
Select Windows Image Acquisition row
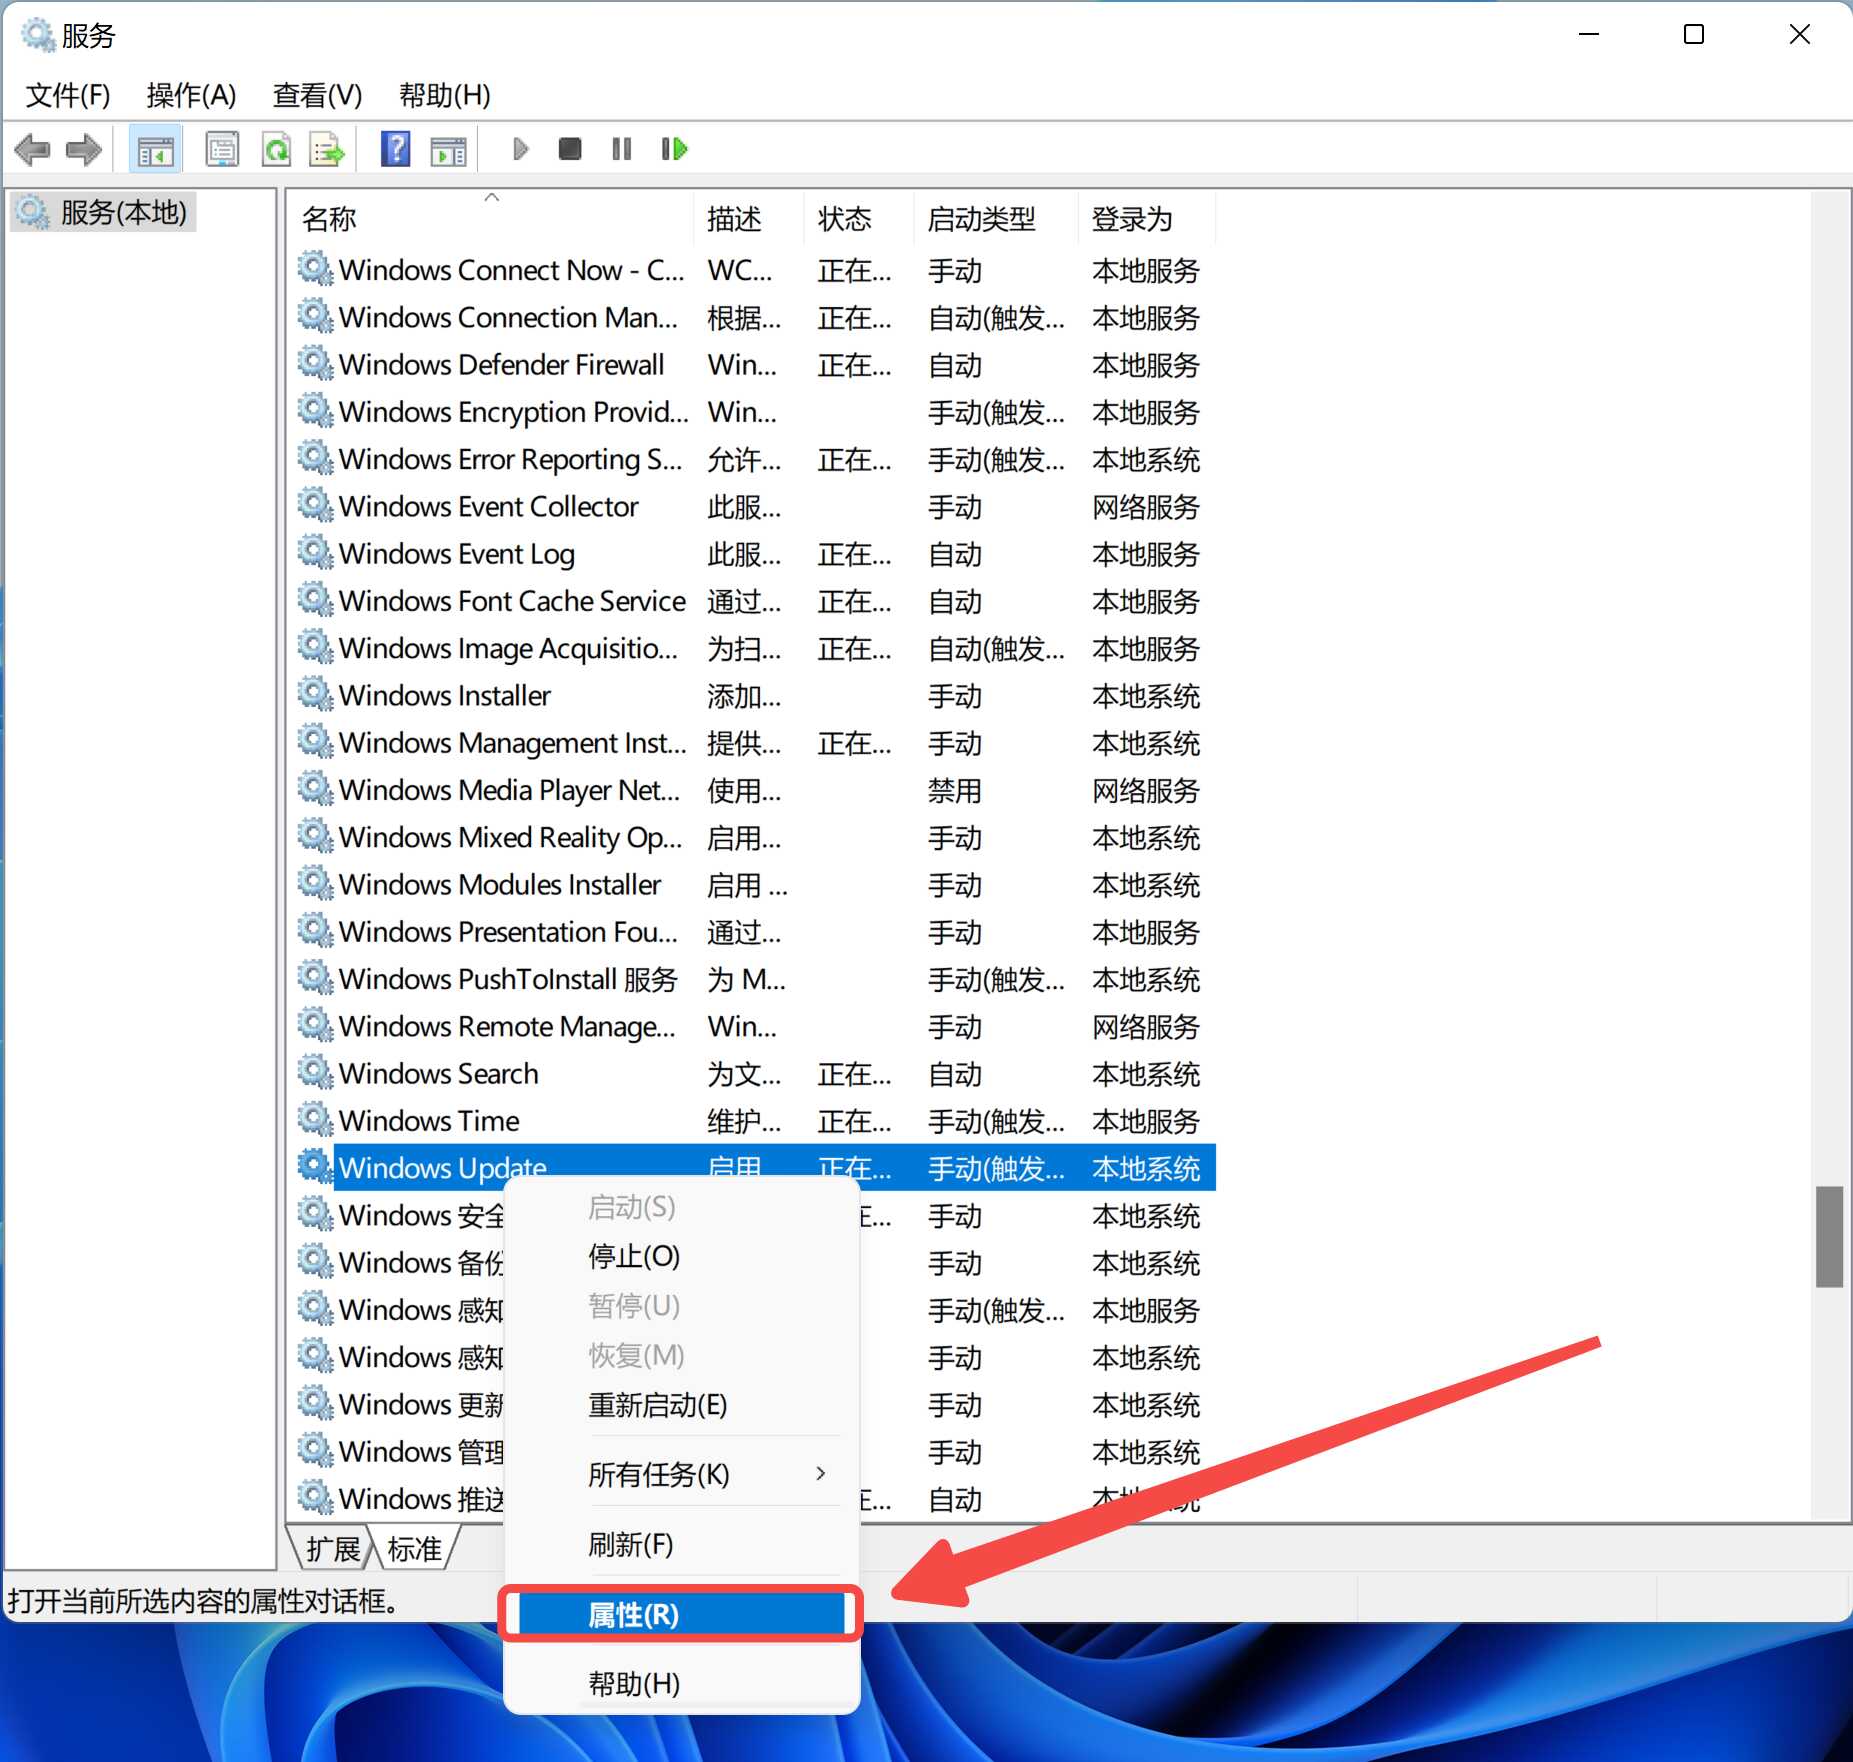coord(754,648)
